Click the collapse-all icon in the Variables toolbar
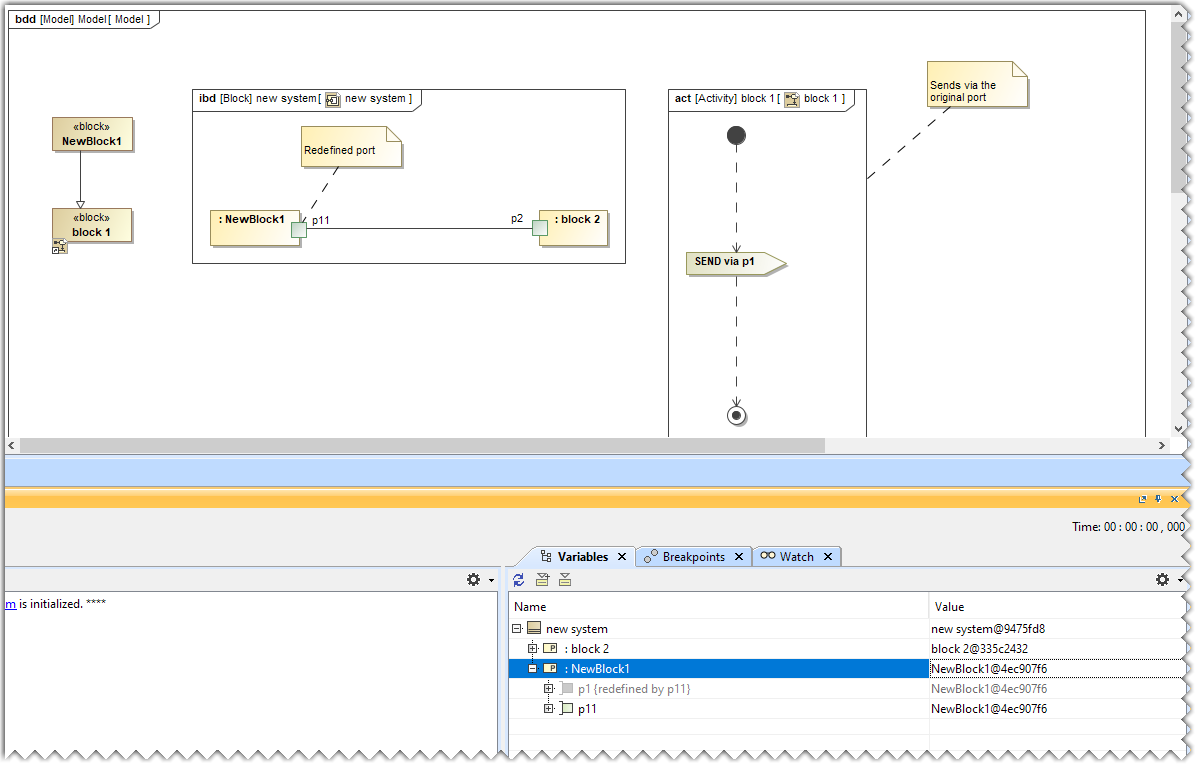This screenshot has width=1196, height=765. tap(565, 580)
